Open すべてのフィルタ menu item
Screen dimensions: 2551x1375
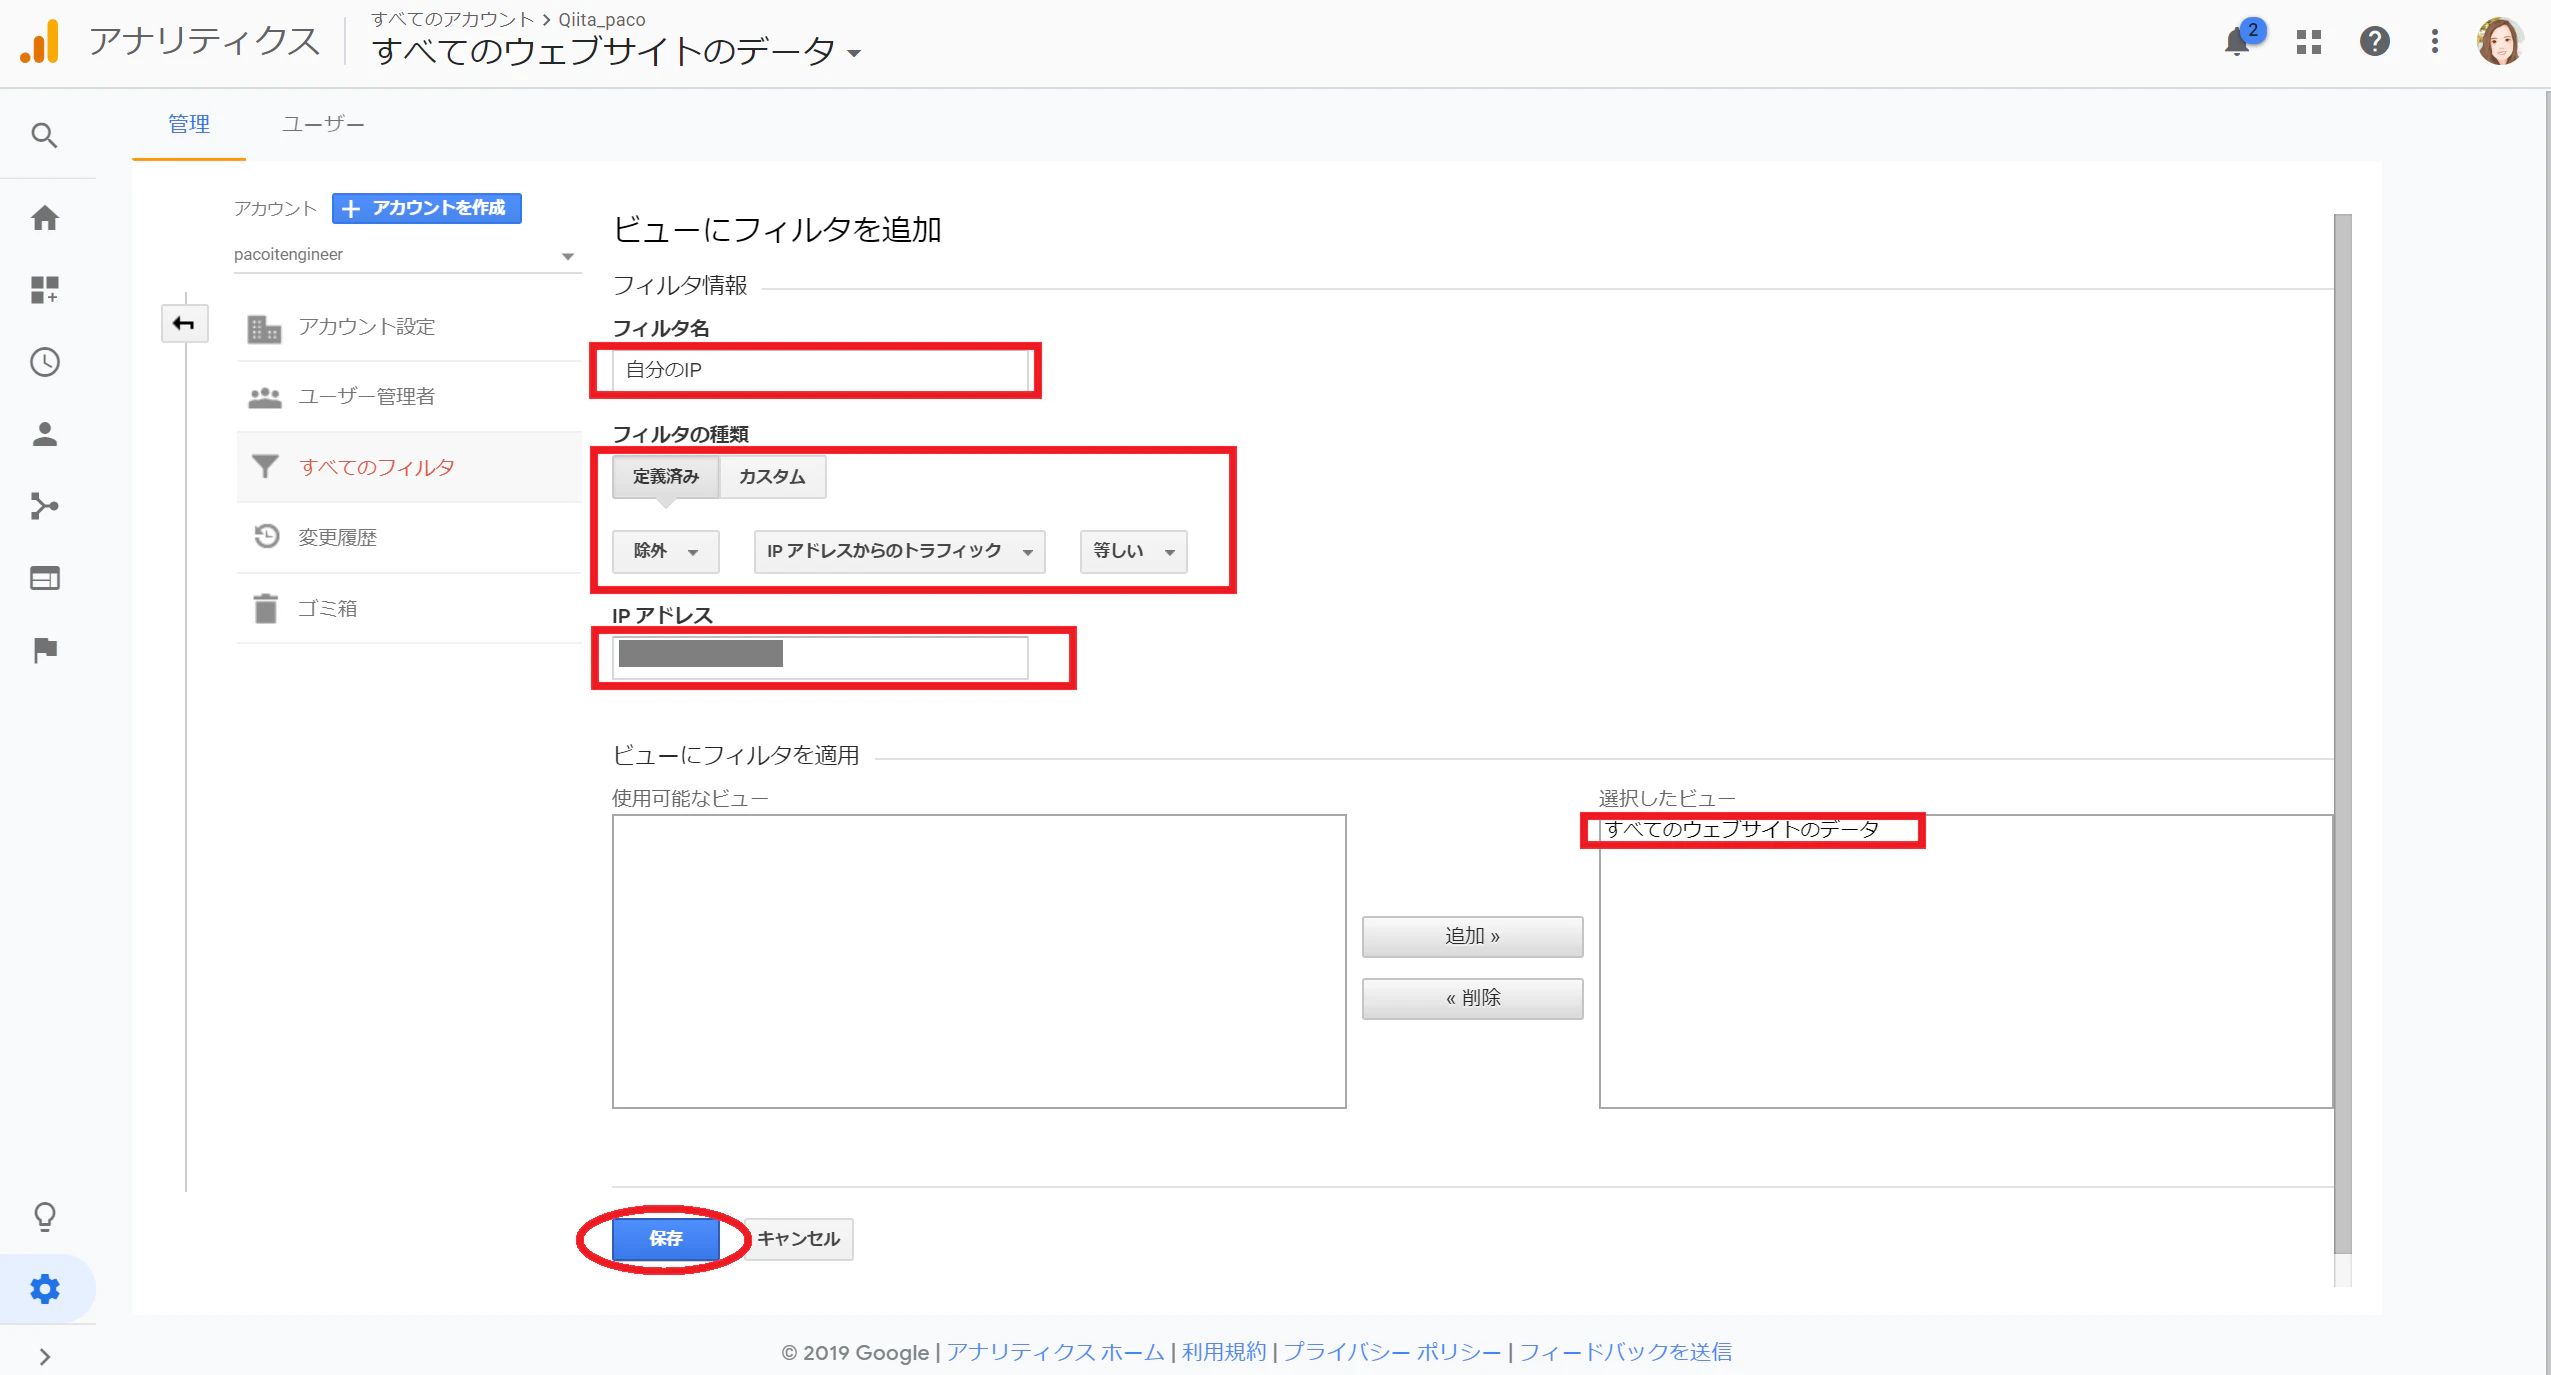pyautogui.click(x=408, y=467)
